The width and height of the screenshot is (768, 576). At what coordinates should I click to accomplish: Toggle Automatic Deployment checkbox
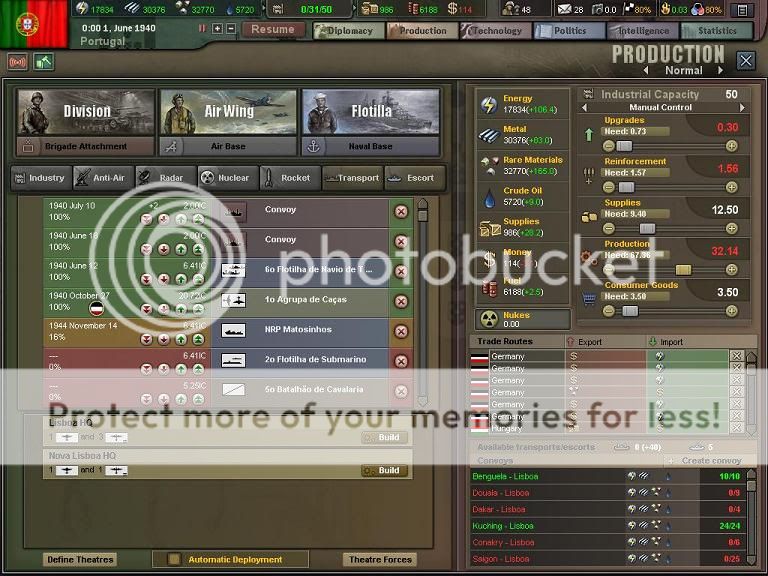click(x=174, y=559)
